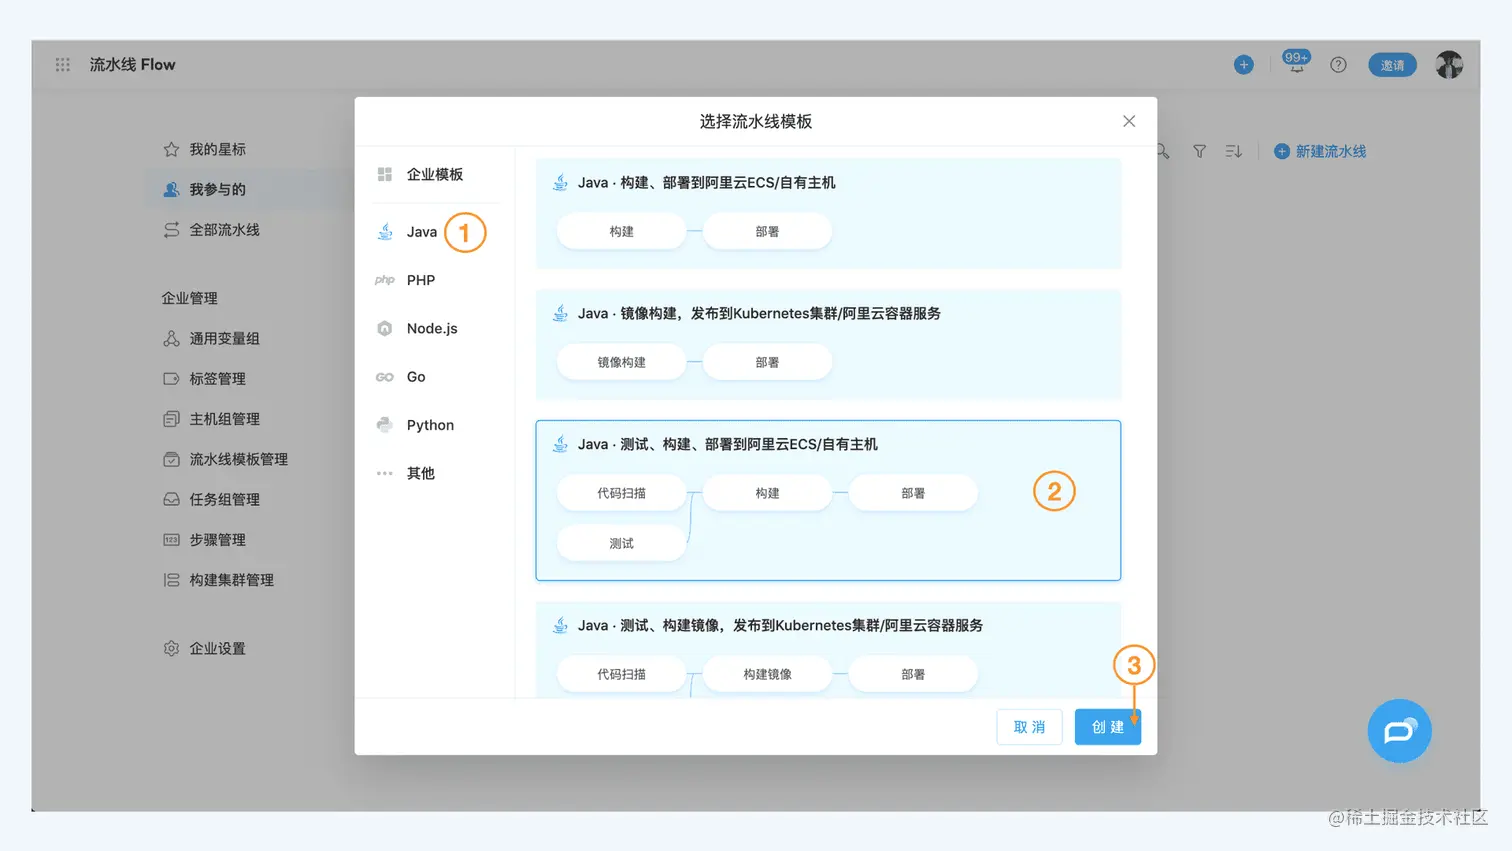Open the user avatar menu
Viewport: 1512px width, 851px height.
[1449, 65]
